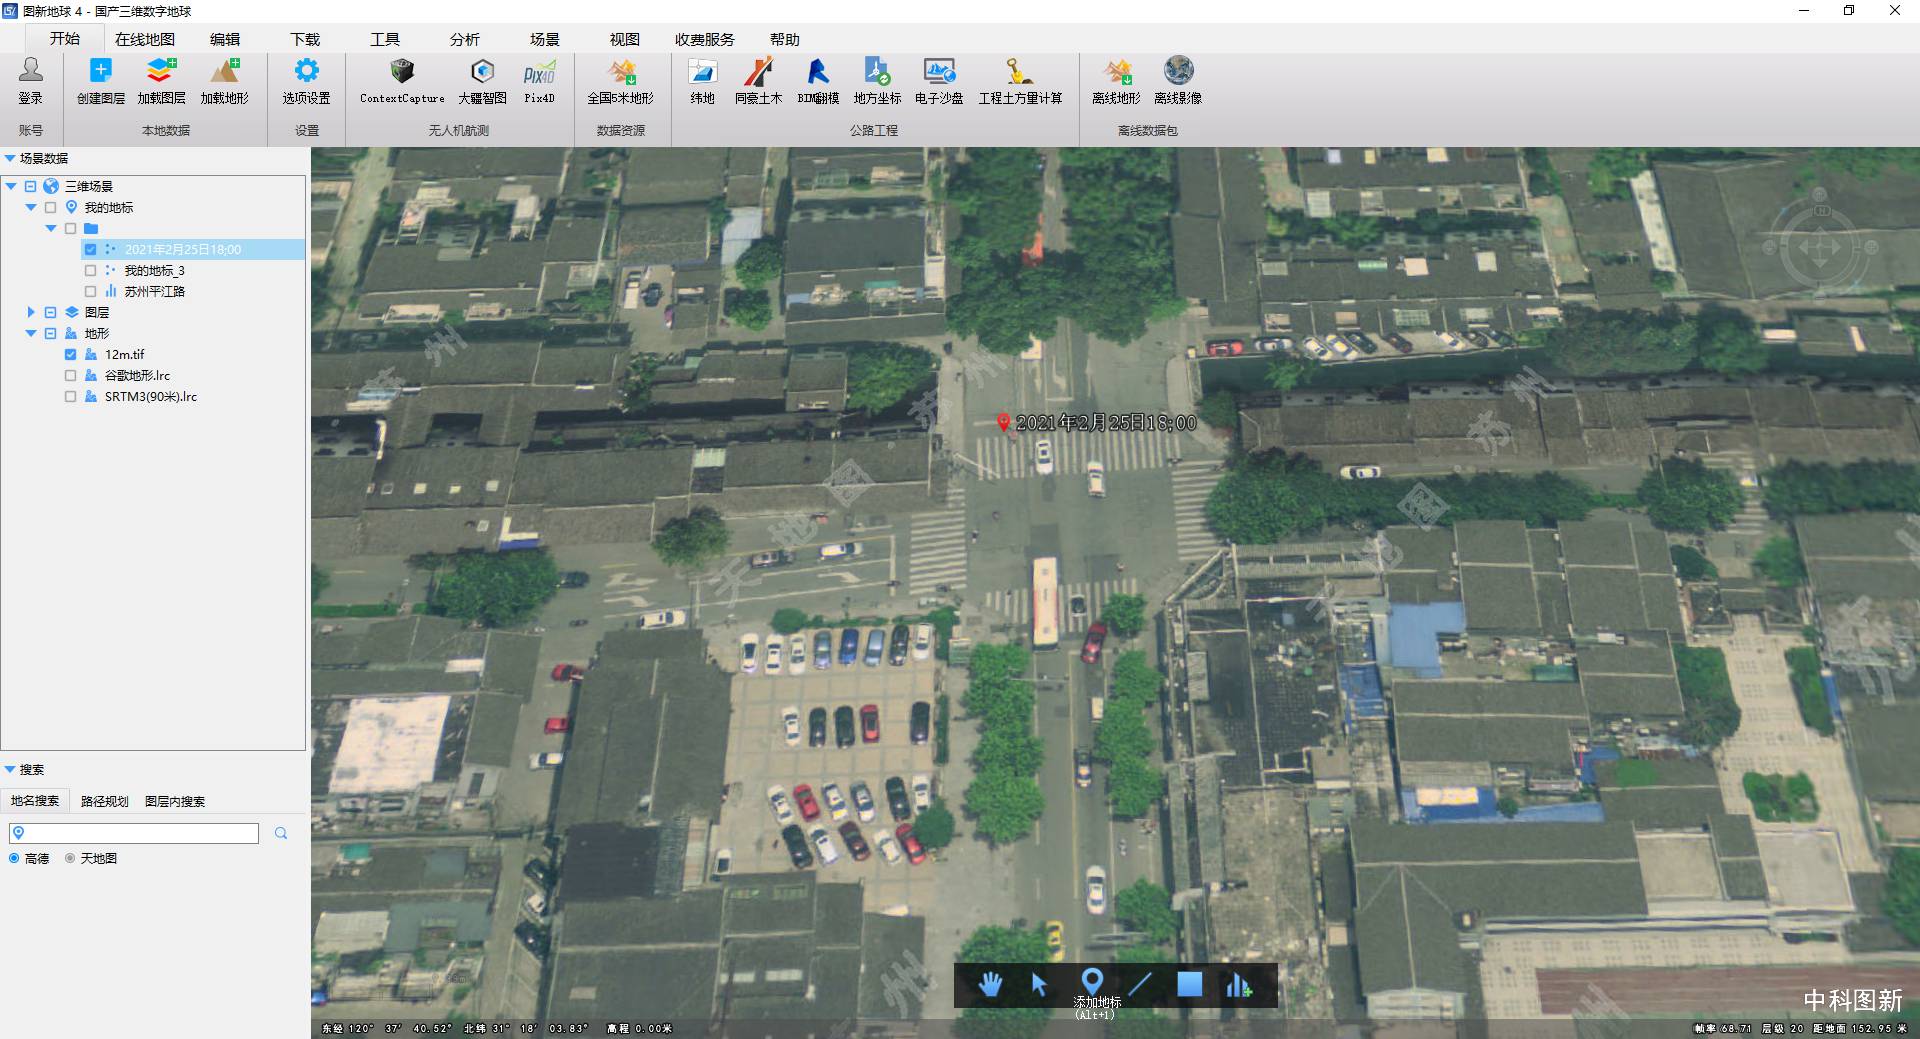The image size is (1920, 1039).
Task: Select the 谷歌地形.lrc tree item
Action: click(x=137, y=376)
